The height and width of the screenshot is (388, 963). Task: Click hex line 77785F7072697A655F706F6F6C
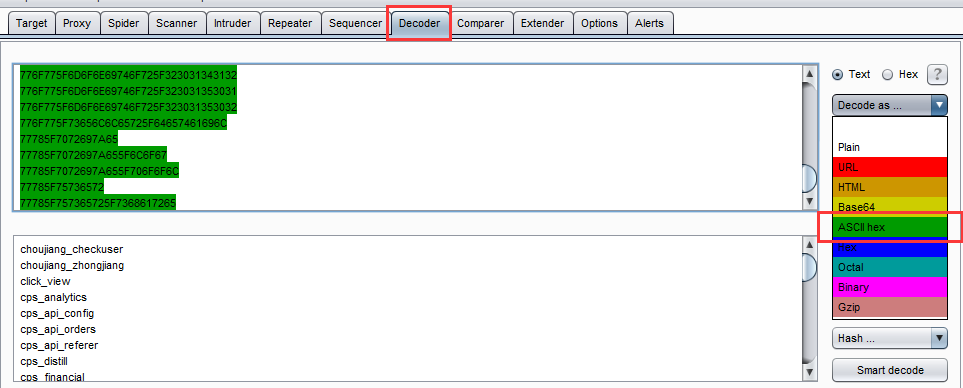(x=99, y=171)
